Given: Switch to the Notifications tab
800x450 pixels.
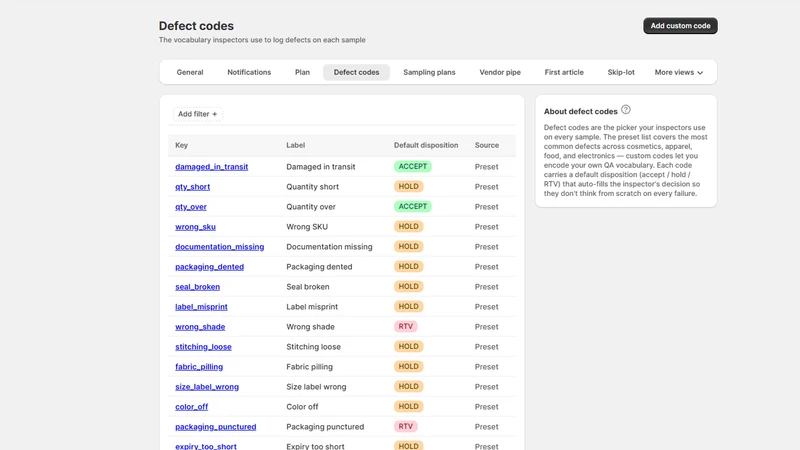Looking at the screenshot, I should 249,72.
